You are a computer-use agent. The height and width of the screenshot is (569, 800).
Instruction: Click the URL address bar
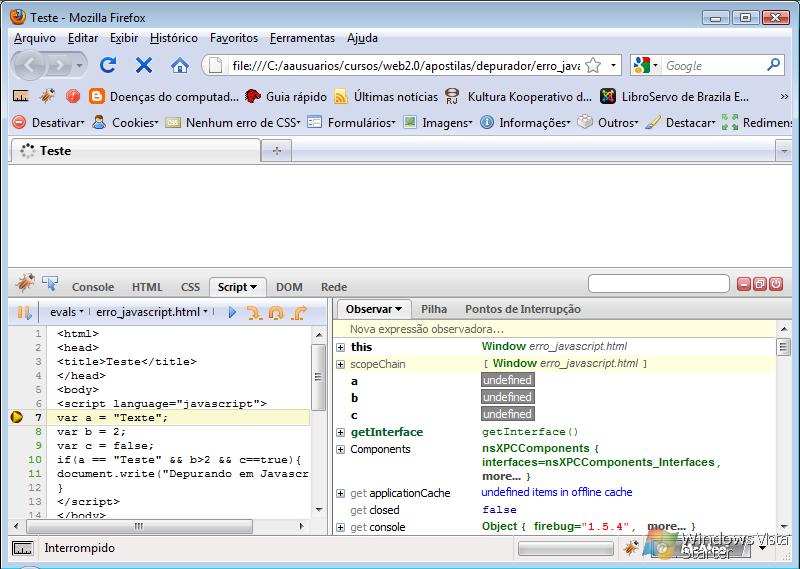[x=406, y=65]
